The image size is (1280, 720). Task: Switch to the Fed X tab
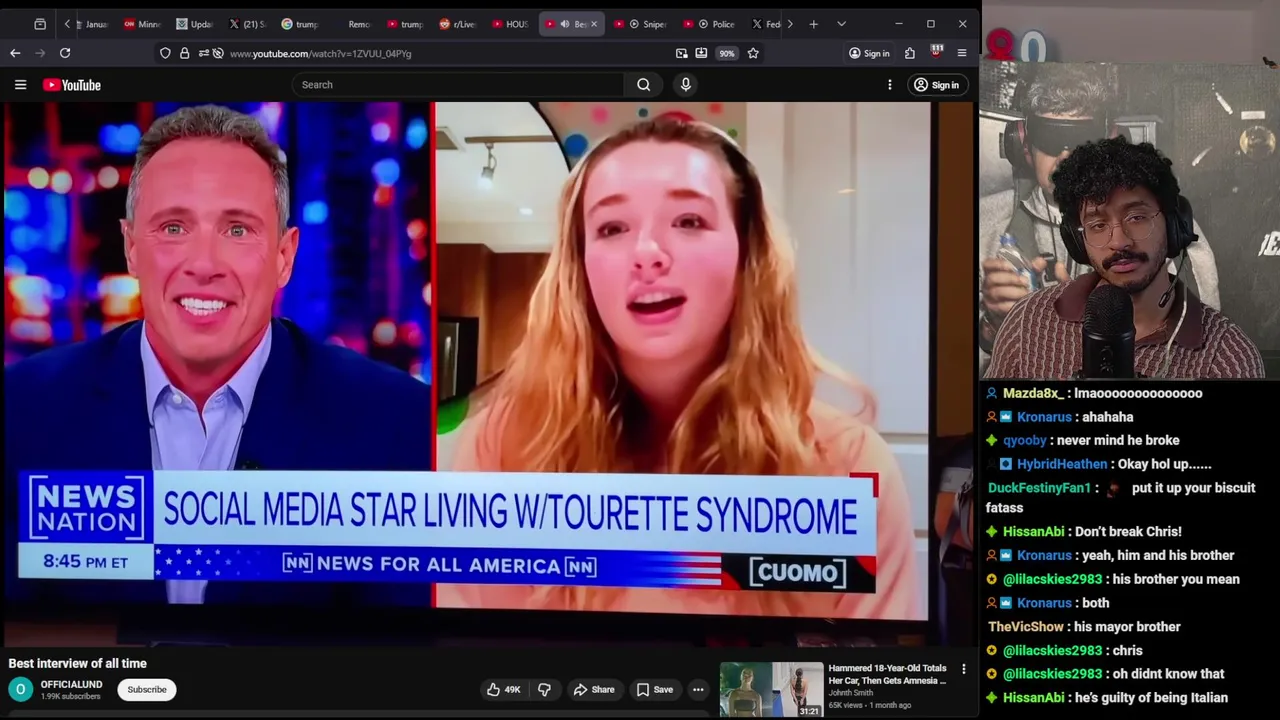[766, 24]
